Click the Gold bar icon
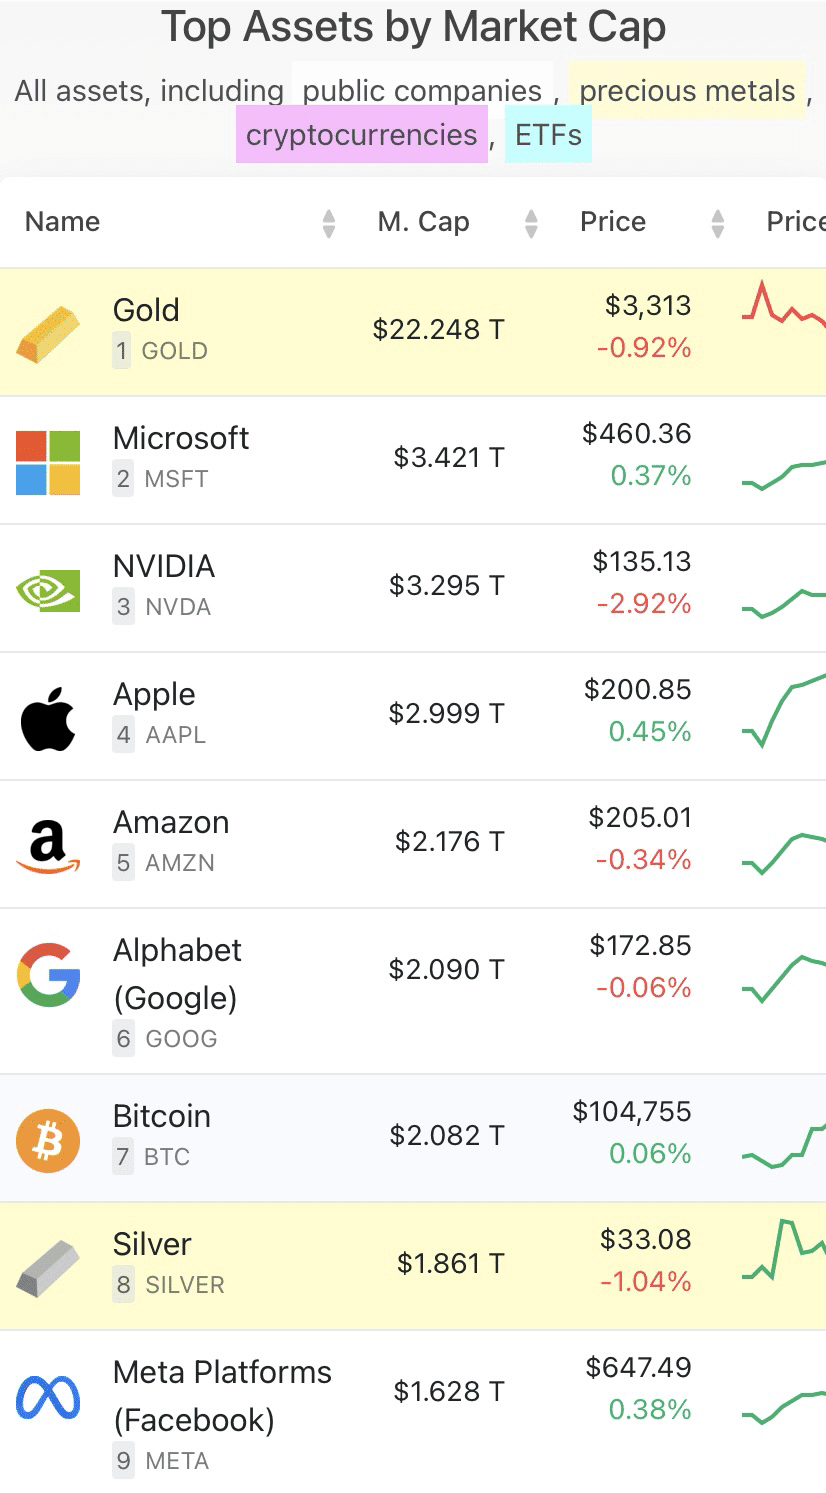This screenshot has height=1493, width=826. 48,333
